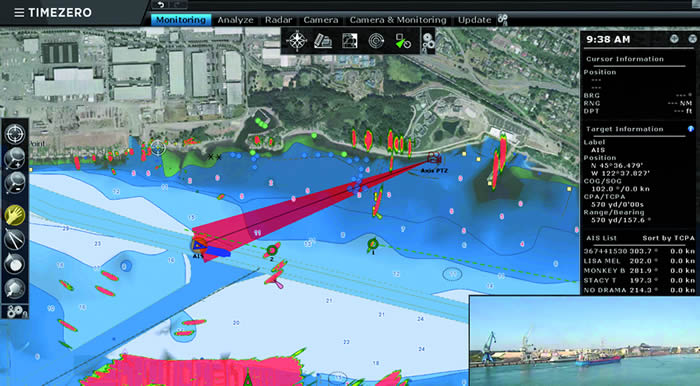Select the yellow hand pan tool

pyautogui.click(x=15, y=216)
